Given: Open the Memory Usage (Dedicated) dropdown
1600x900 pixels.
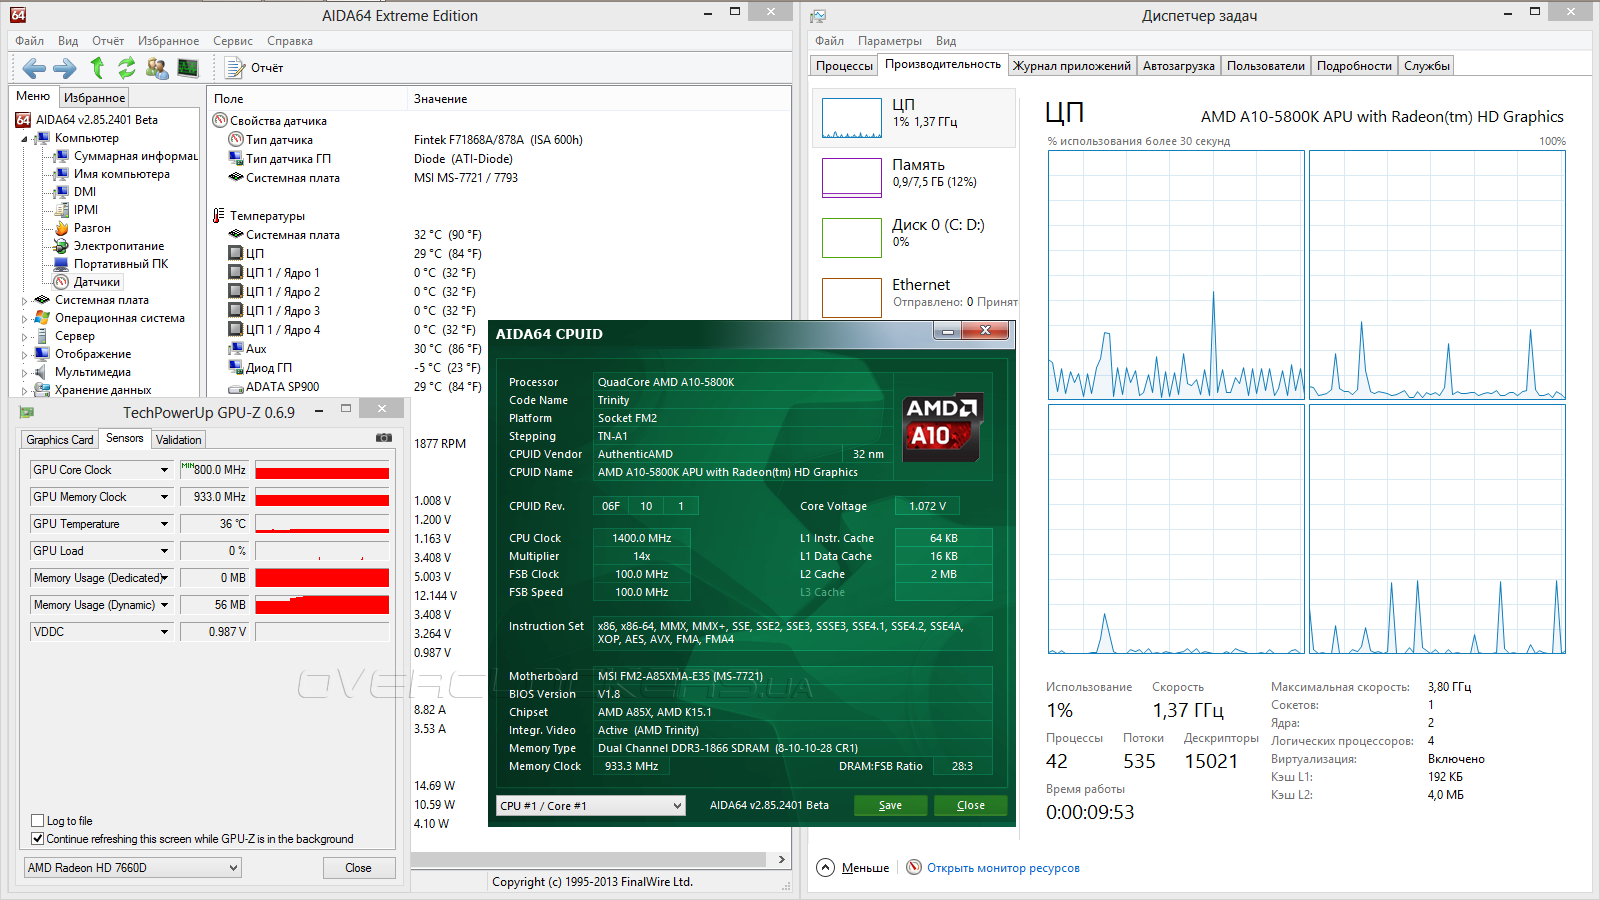Looking at the screenshot, I should [165, 578].
